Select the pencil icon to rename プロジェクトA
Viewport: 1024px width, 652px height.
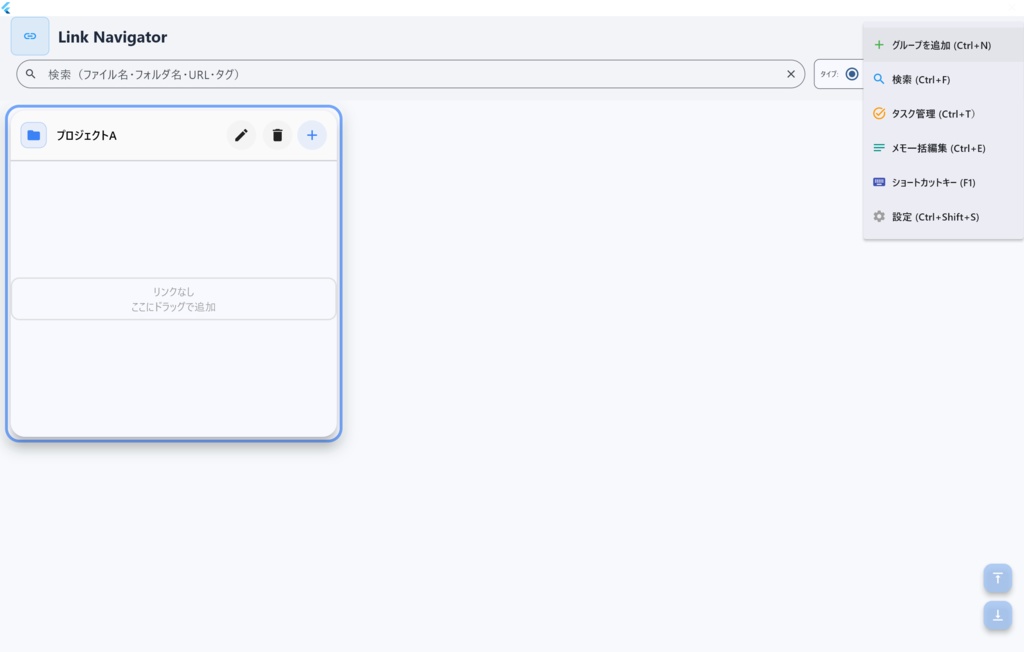tap(240, 134)
